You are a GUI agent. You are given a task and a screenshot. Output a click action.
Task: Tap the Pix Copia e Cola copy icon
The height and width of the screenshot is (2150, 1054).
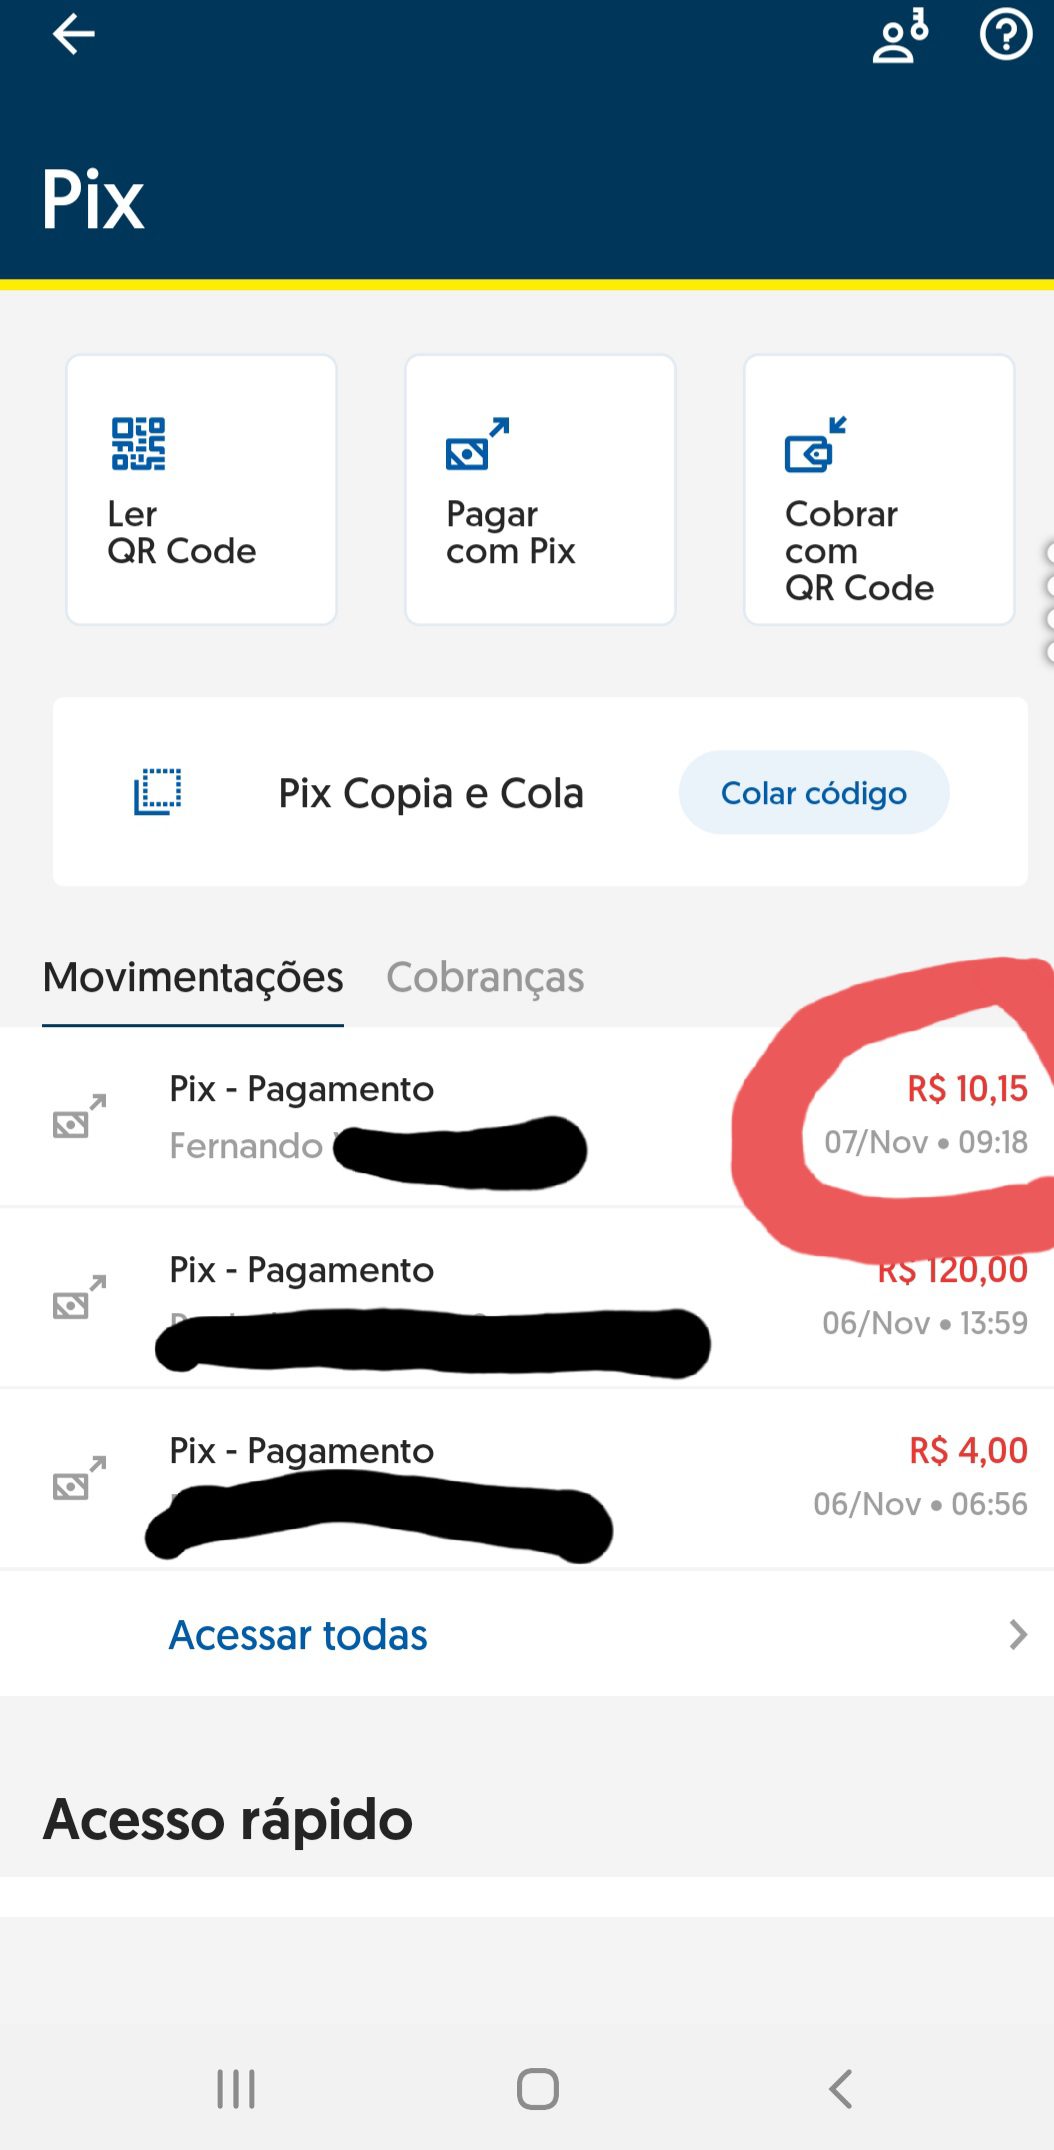coord(158,792)
